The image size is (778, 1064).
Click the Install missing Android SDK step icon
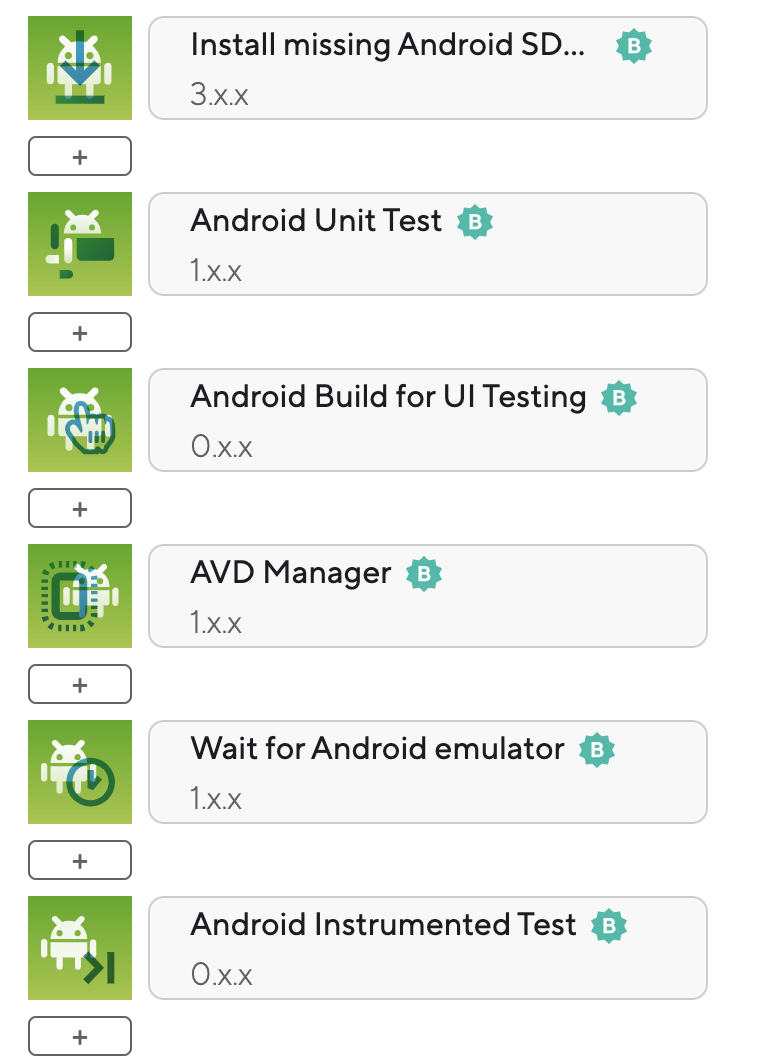click(80, 68)
